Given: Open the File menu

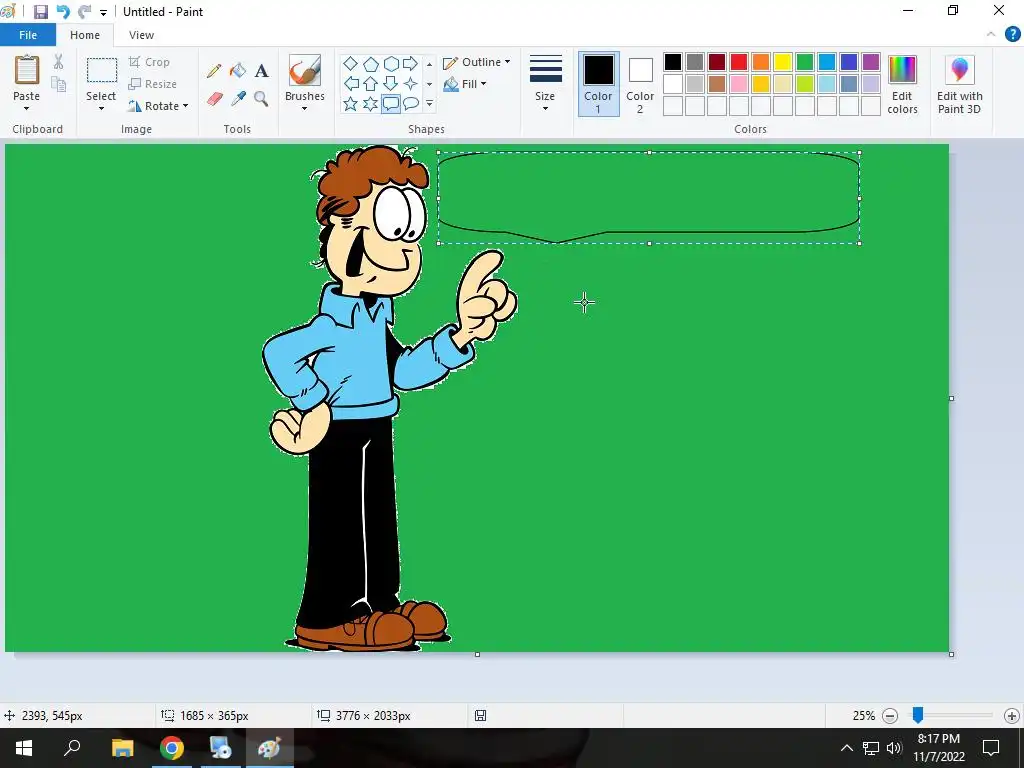Looking at the screenshot, I should coord(28,35).
